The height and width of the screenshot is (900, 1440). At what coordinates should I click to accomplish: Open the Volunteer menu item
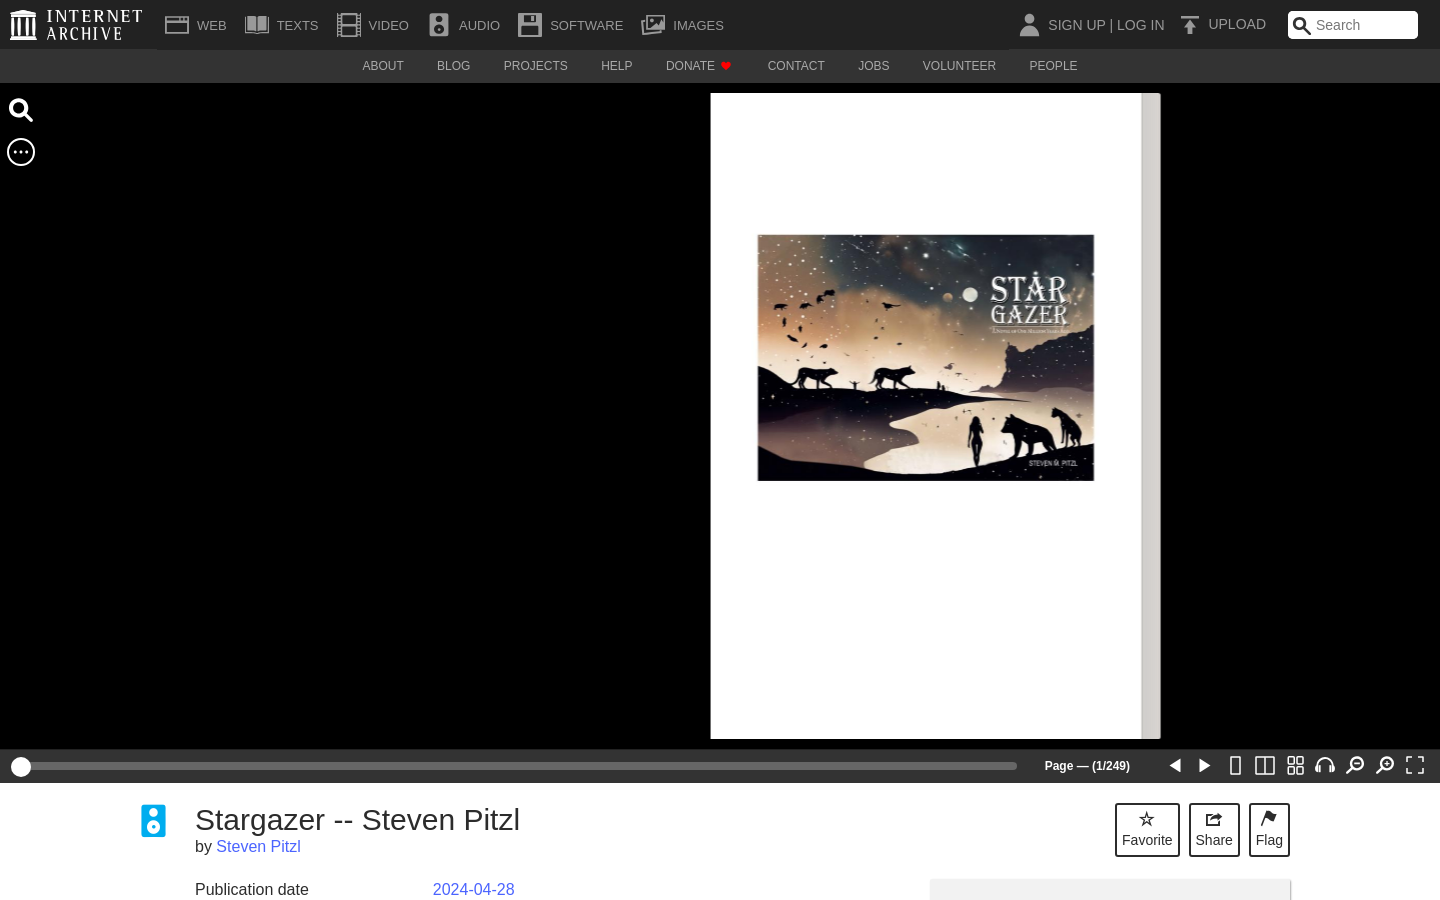959,66
